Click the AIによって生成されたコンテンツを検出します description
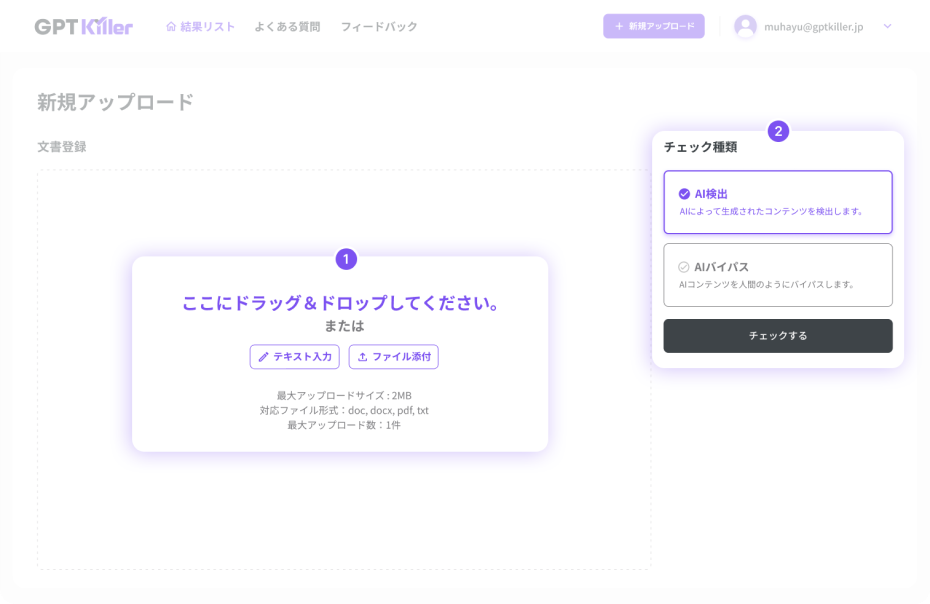 pos(772,211)
